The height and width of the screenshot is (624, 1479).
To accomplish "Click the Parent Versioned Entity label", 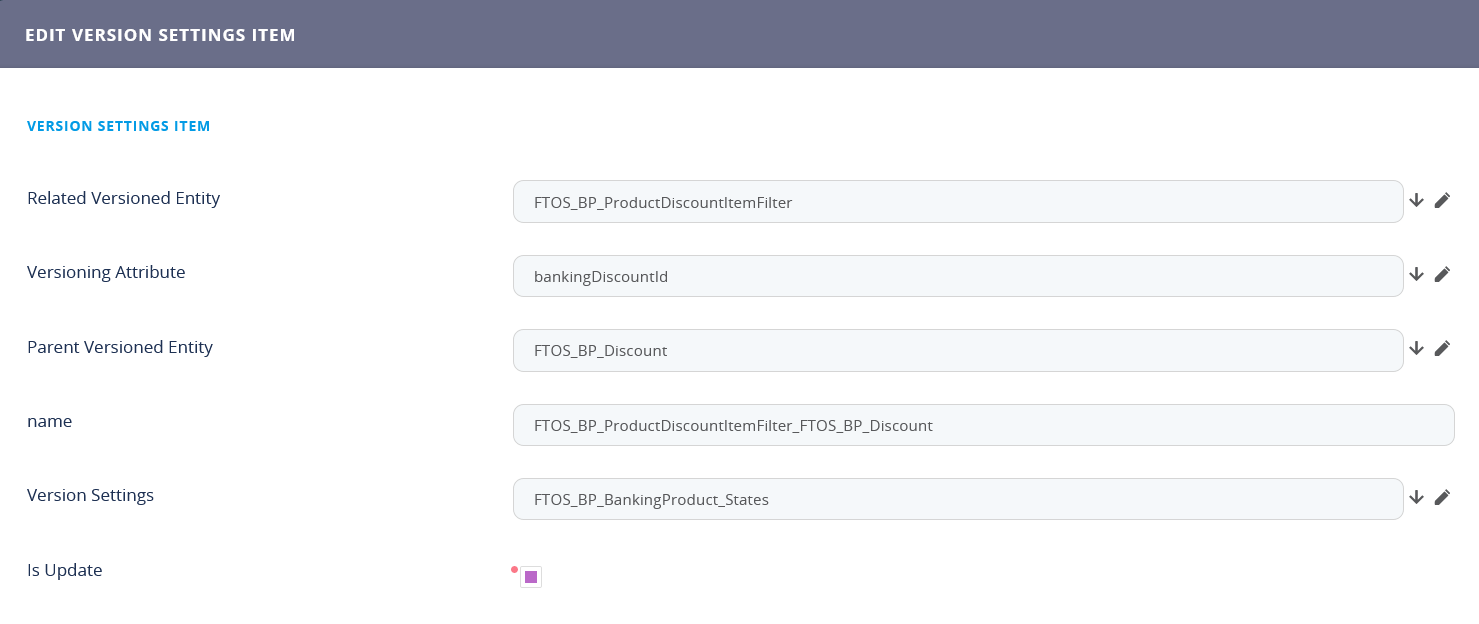I will pos(120,347).
